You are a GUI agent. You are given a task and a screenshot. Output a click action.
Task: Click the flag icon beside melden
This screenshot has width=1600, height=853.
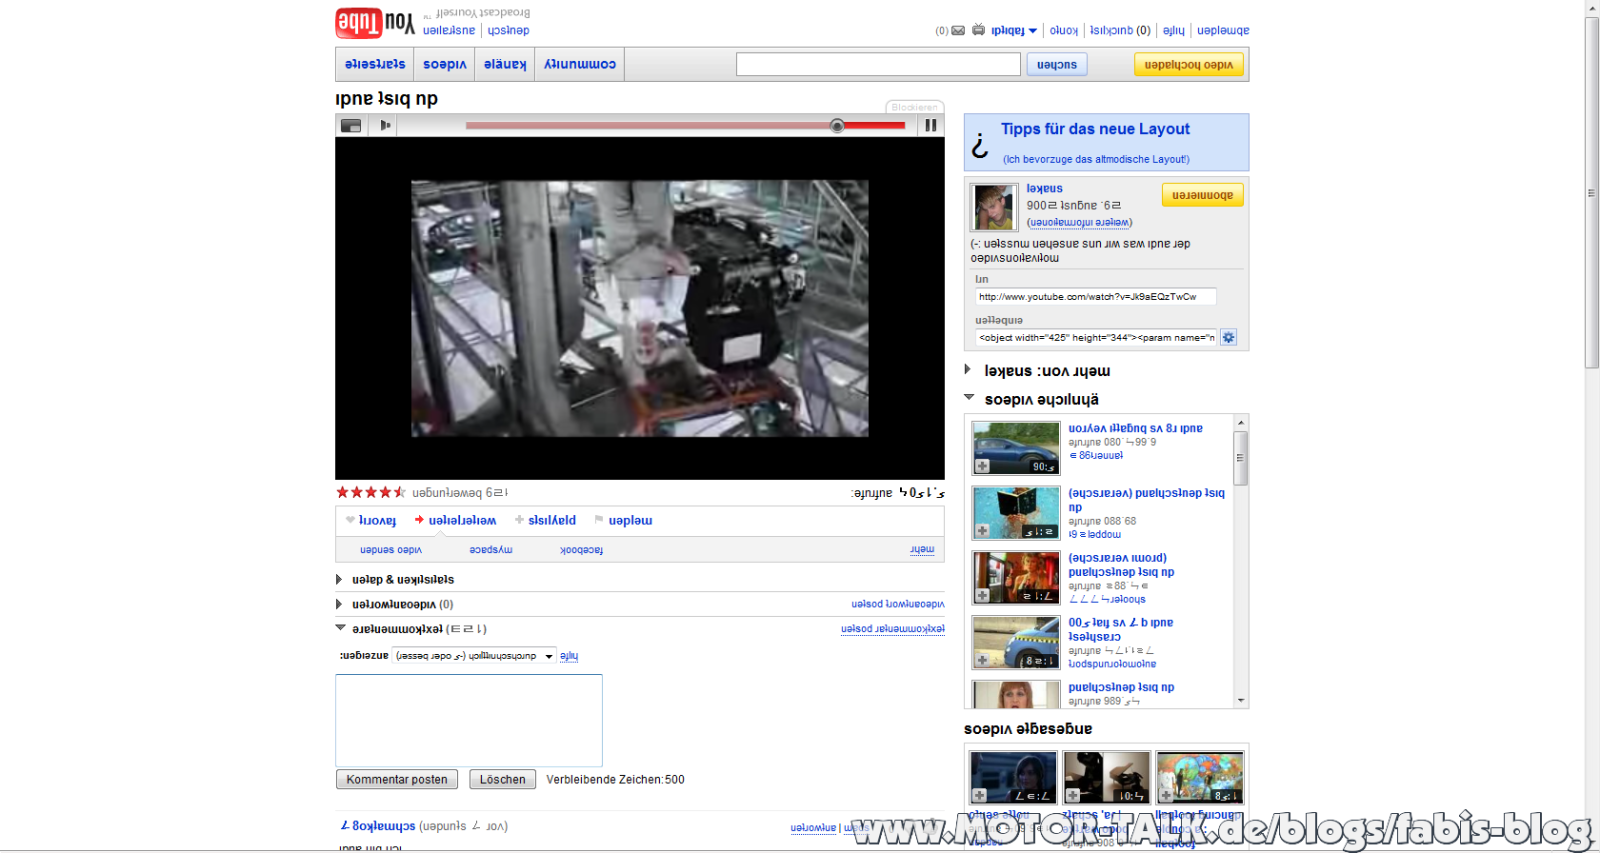click(599, 520)
